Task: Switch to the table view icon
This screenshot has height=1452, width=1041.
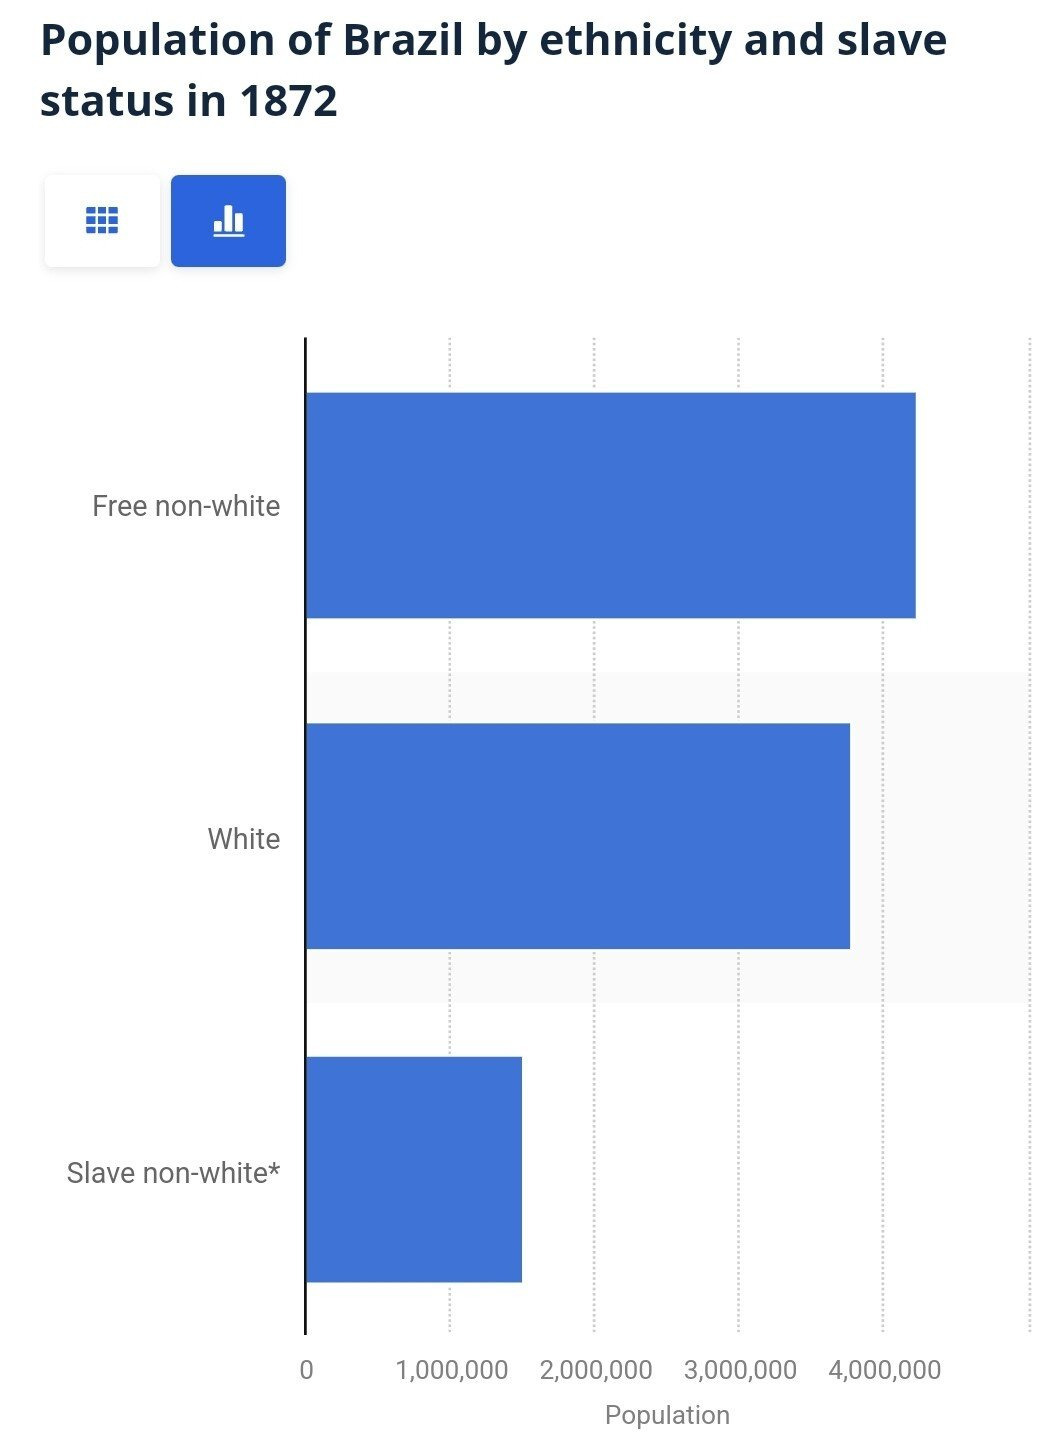Action: click(102, 221)
